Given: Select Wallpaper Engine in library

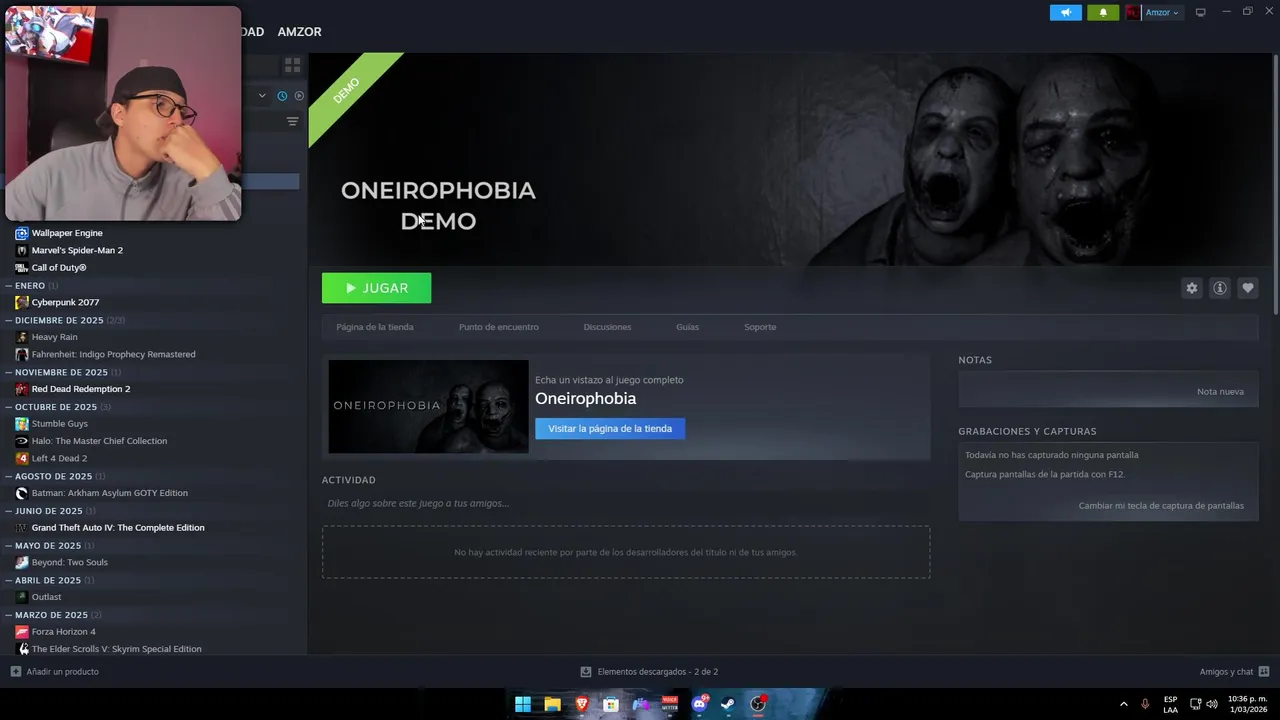Looking at the screenshot, I should pyautogui.click(x=67, y=233).
